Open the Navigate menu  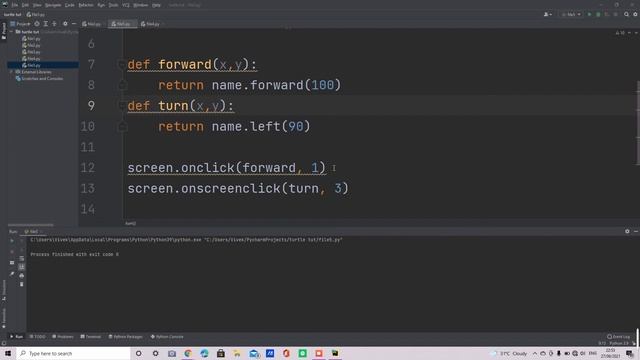point(53,5)
